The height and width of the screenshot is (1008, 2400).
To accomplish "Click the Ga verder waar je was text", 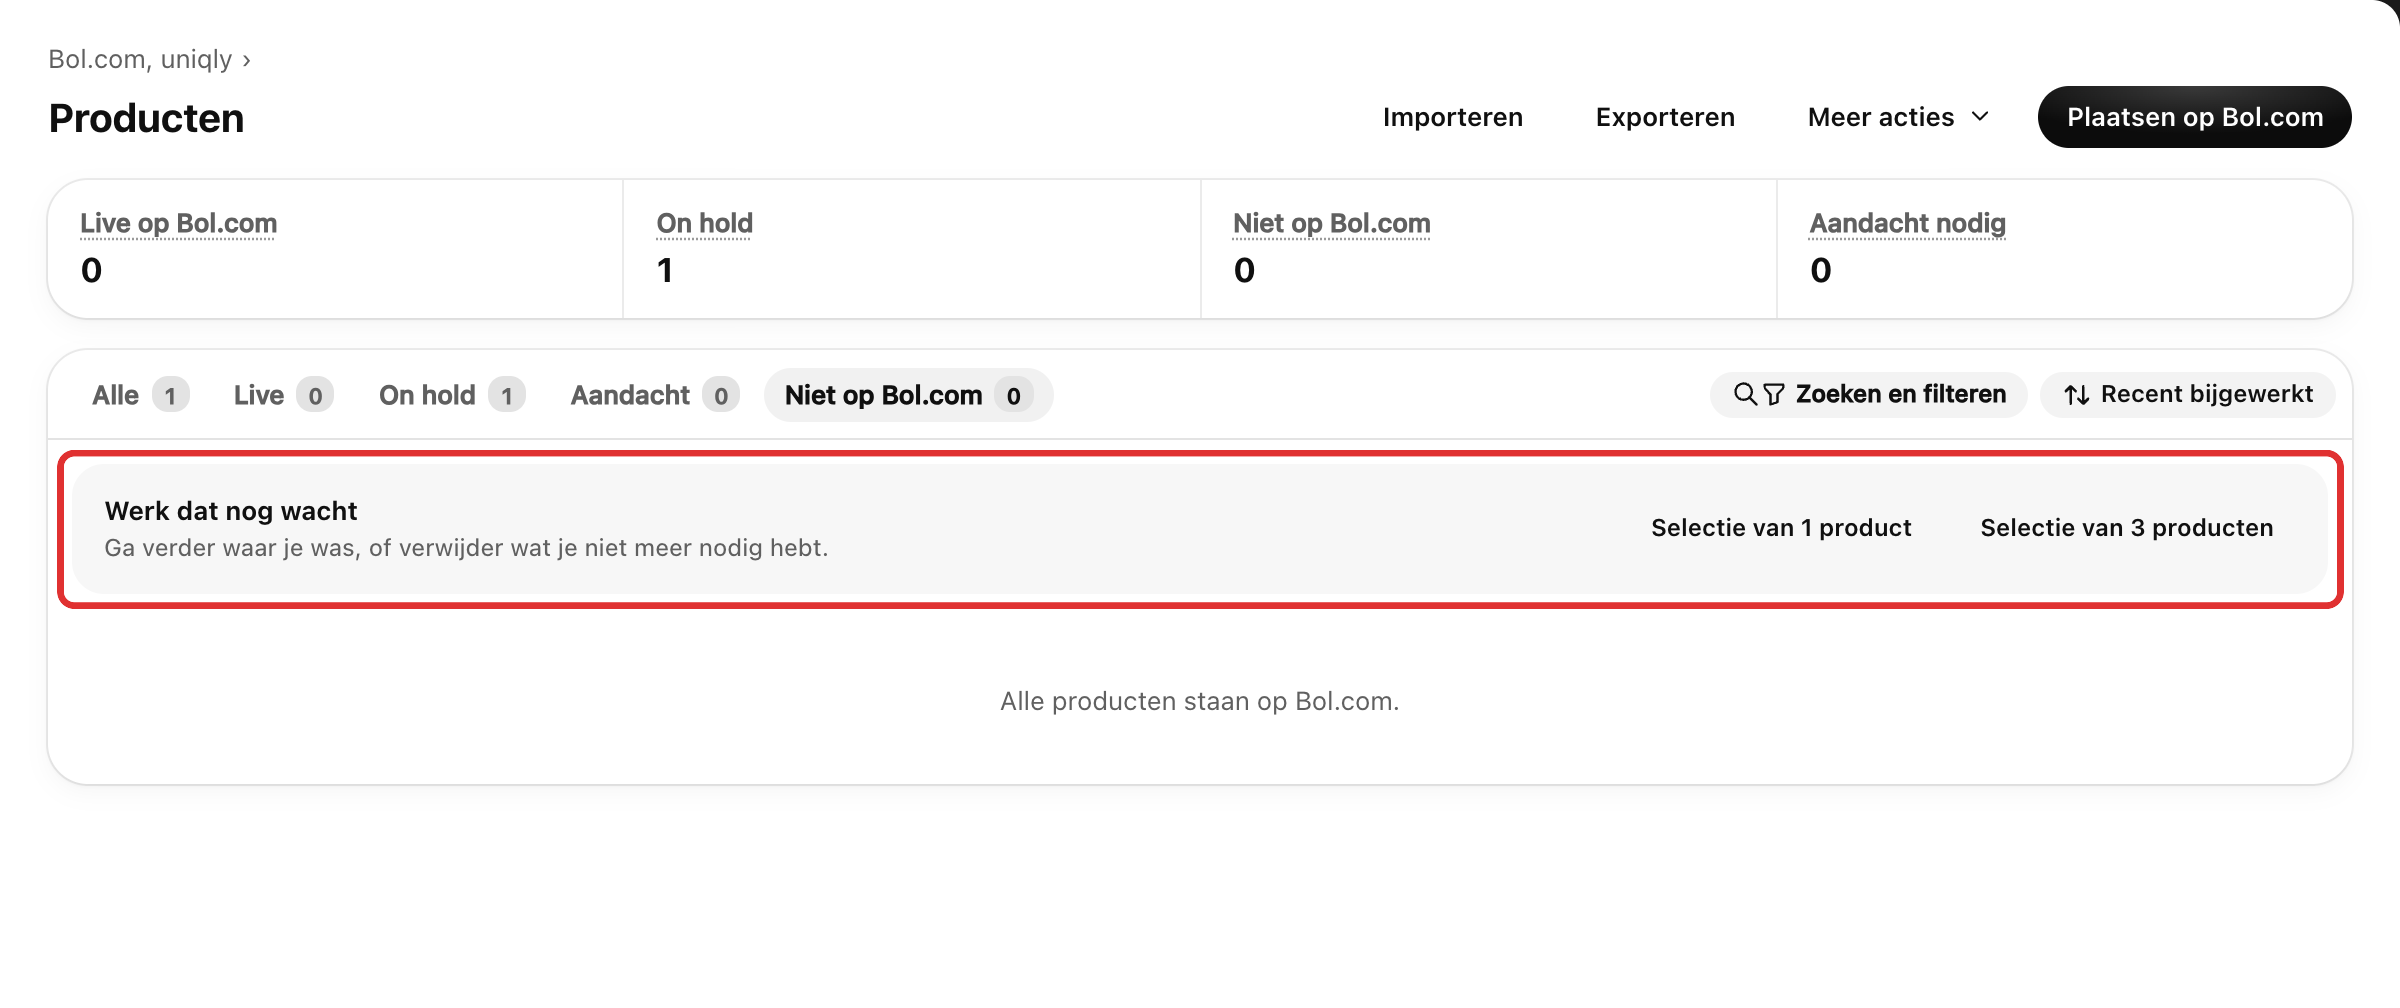I will [x=467, y=548].
